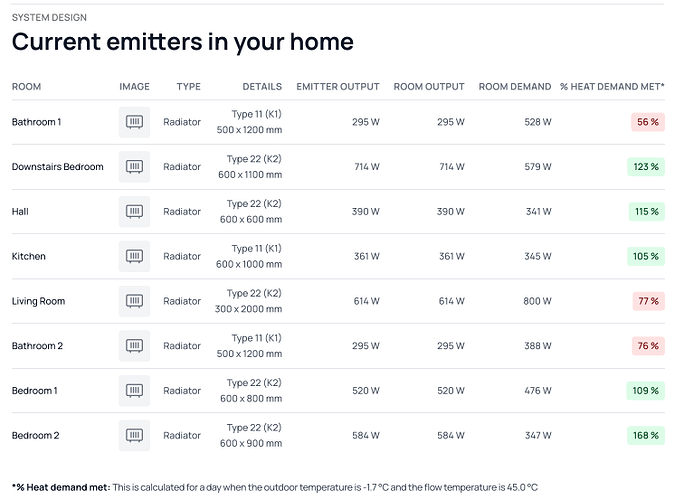Select the Downstairs Bedroom row name
Viewport: 683px width, 500px height.
pyautogui.click(x=58, y=167)
